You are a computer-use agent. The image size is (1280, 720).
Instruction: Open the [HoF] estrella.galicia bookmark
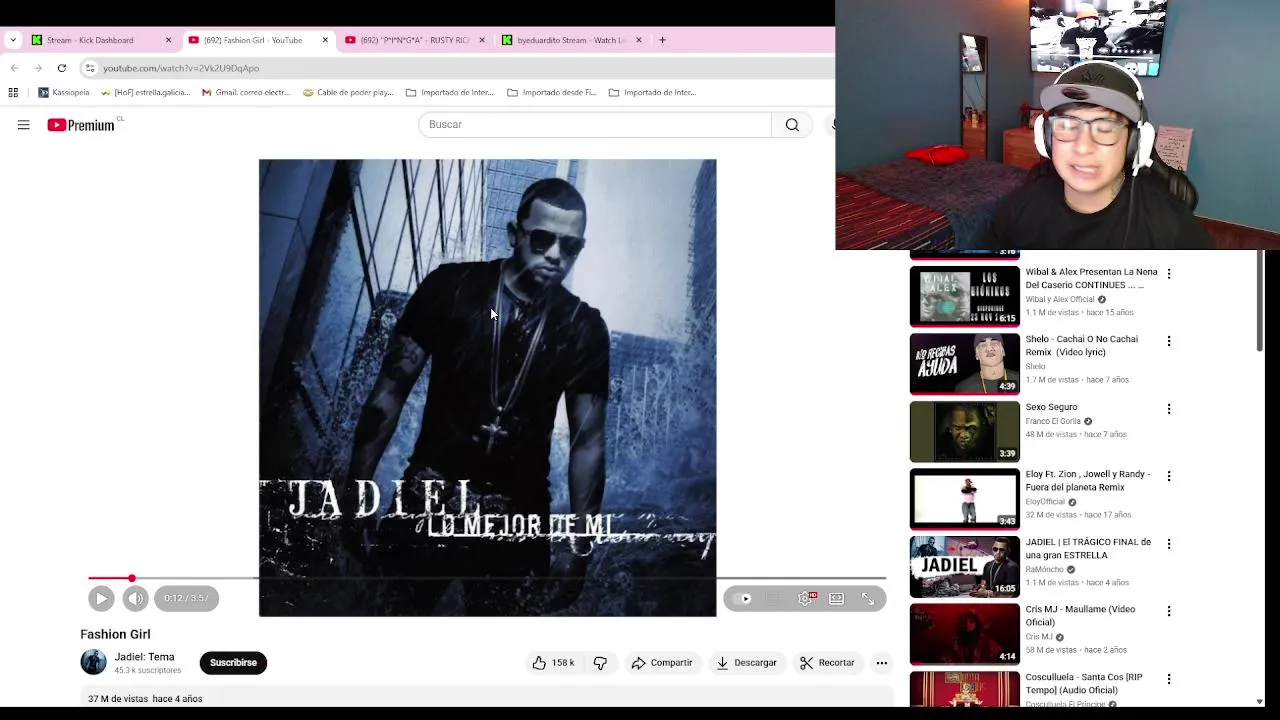(x=145, y=92)
